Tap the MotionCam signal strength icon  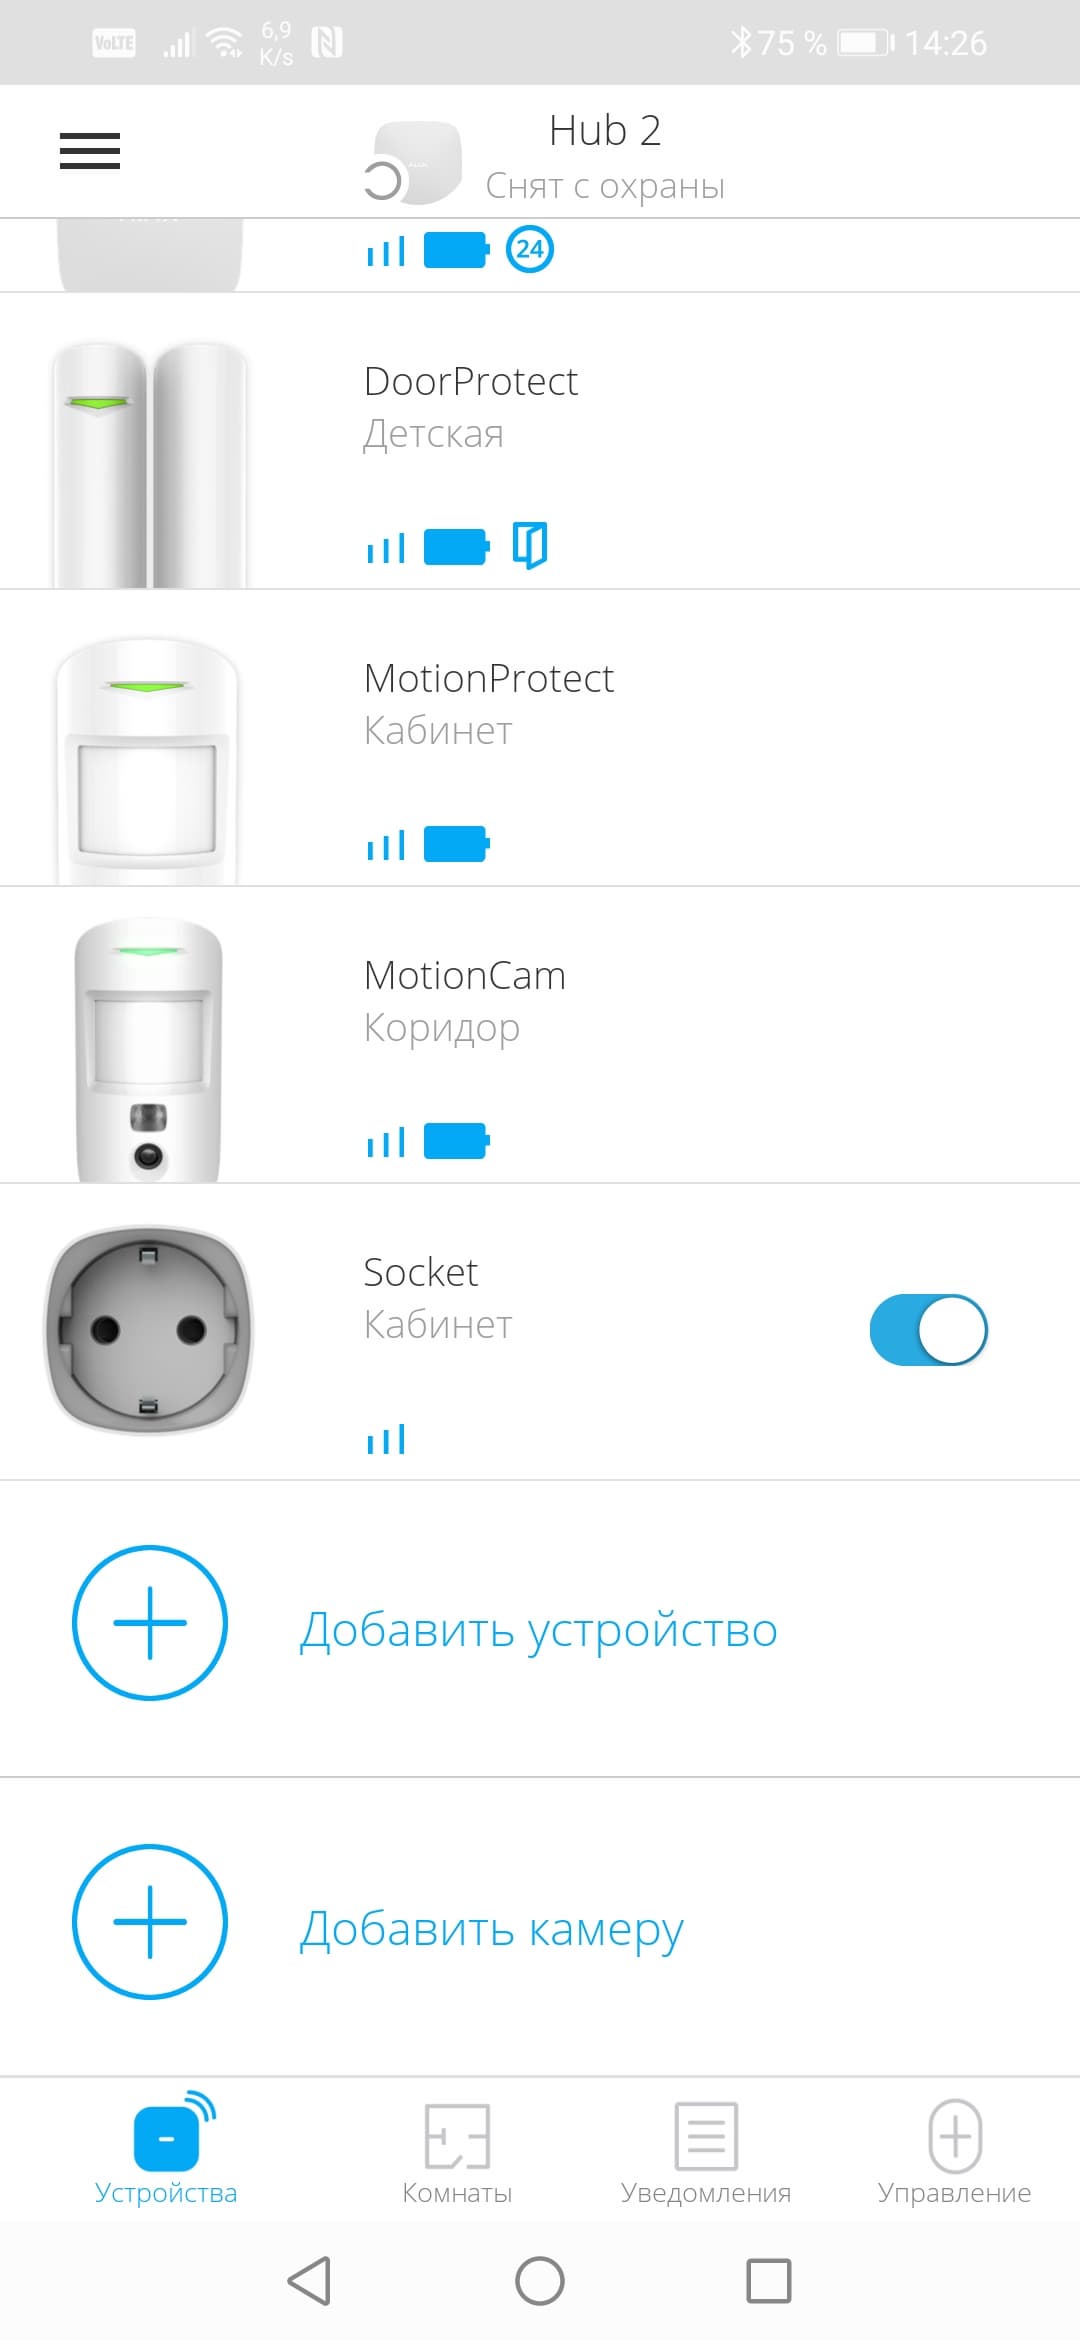[386, 1141]
